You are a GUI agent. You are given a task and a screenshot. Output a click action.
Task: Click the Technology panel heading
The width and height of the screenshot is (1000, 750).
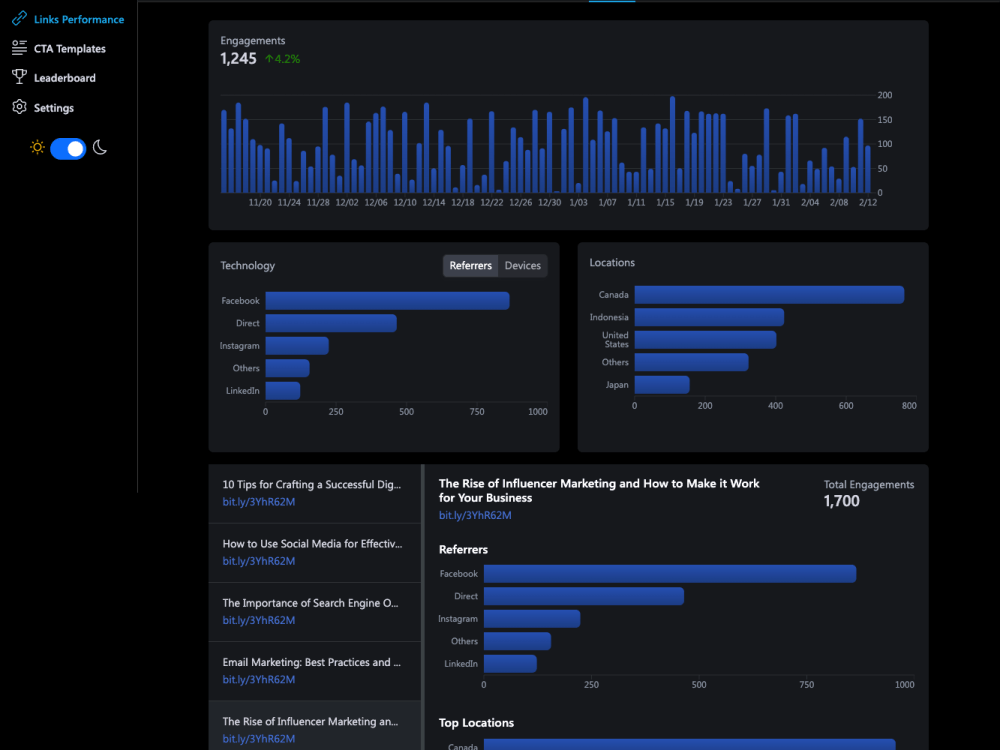(x=247, y=265)
